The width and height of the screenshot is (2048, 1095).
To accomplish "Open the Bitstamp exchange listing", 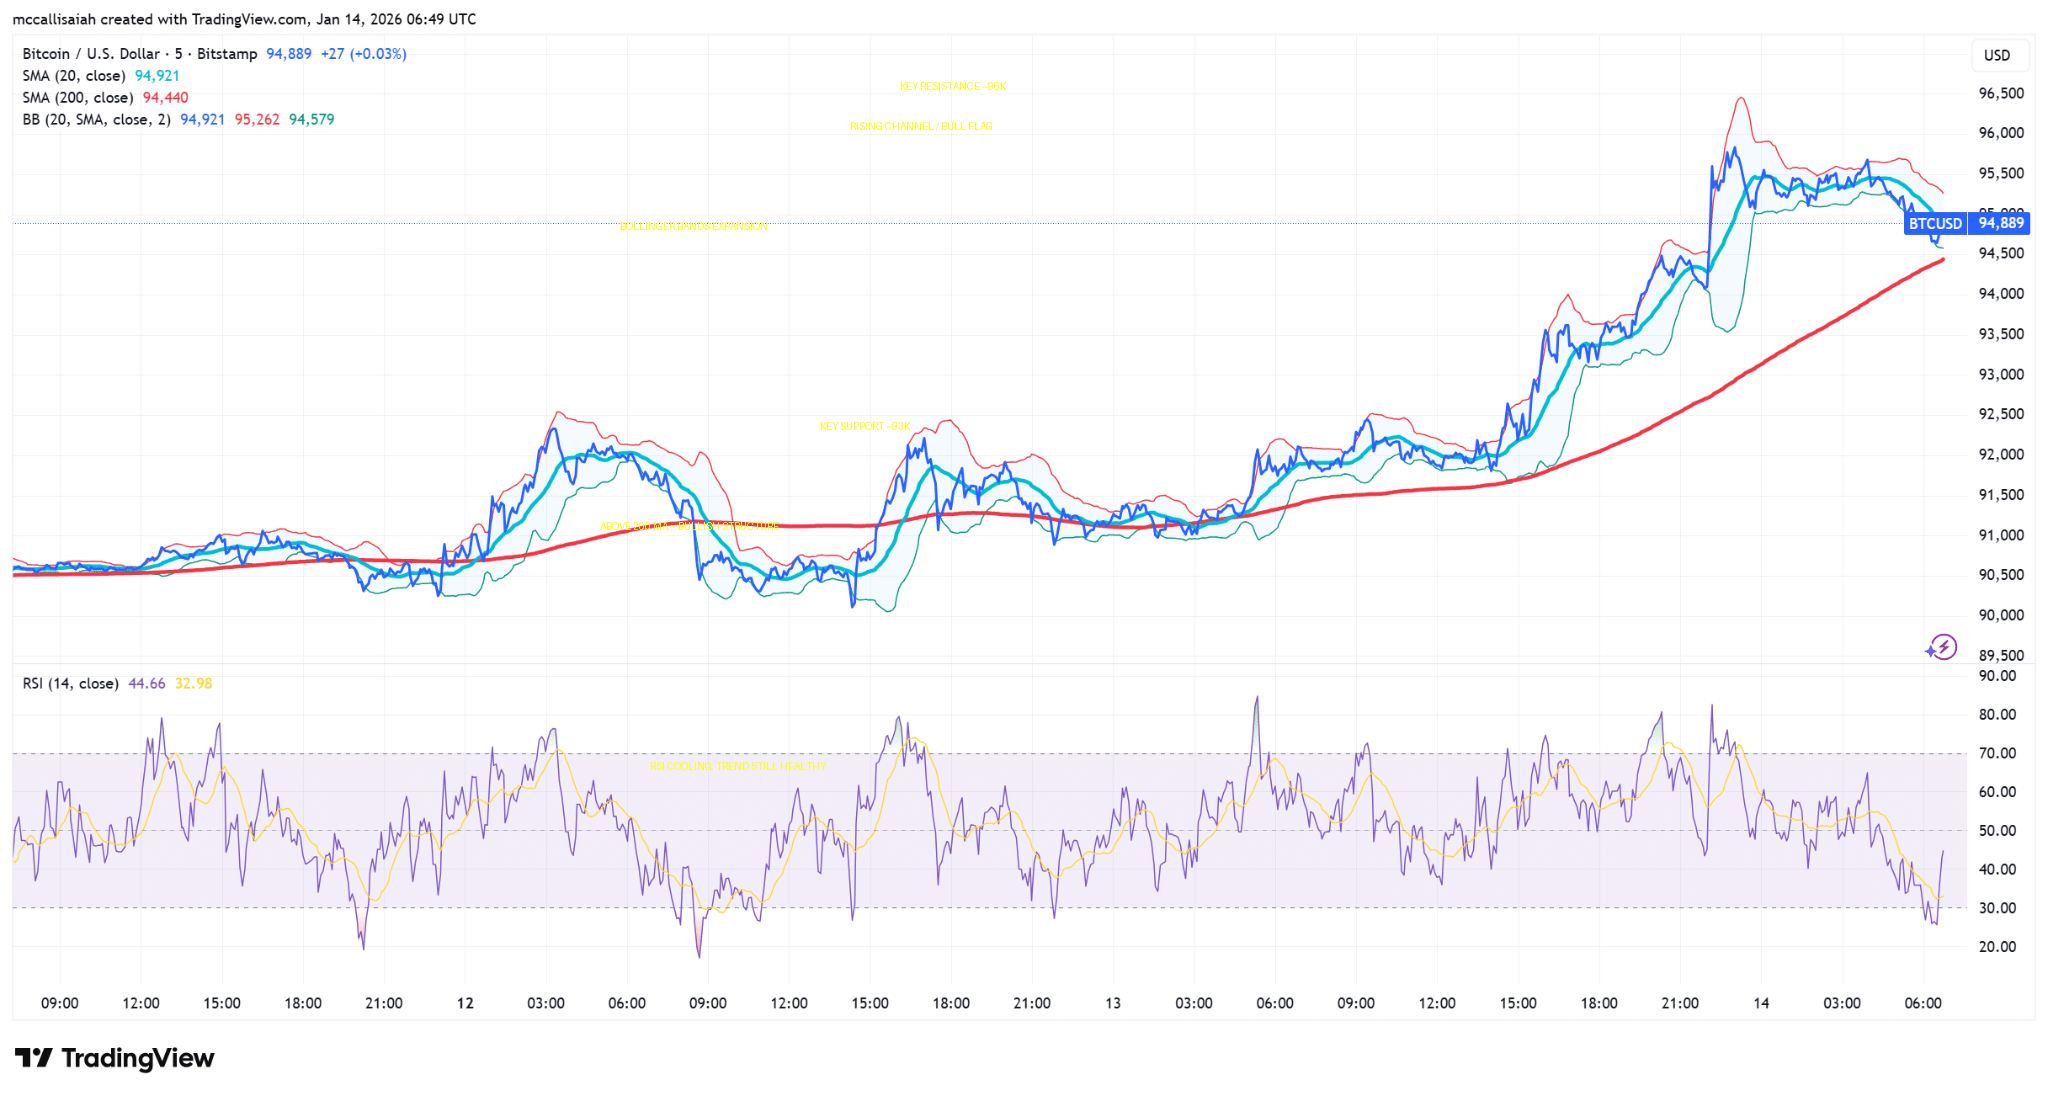I will 228,54.
